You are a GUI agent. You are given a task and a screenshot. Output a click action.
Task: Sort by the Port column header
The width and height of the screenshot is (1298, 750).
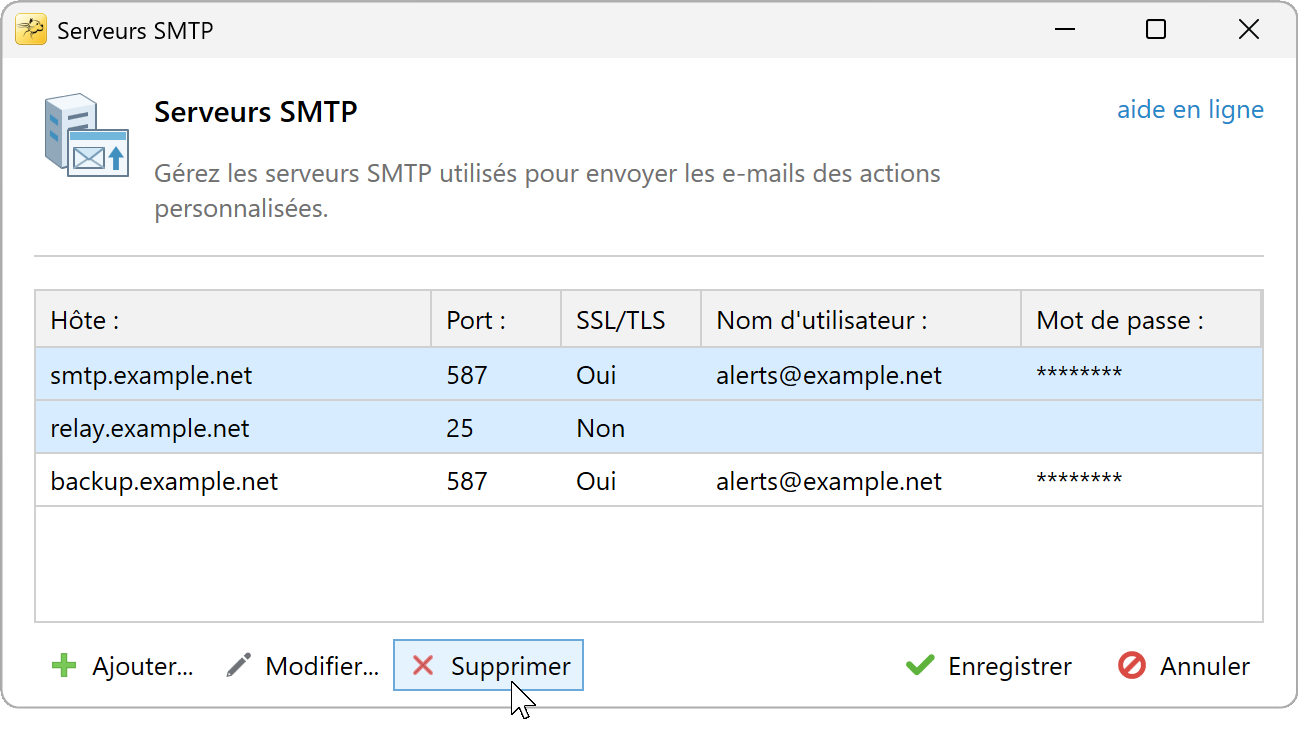[496, 320]
